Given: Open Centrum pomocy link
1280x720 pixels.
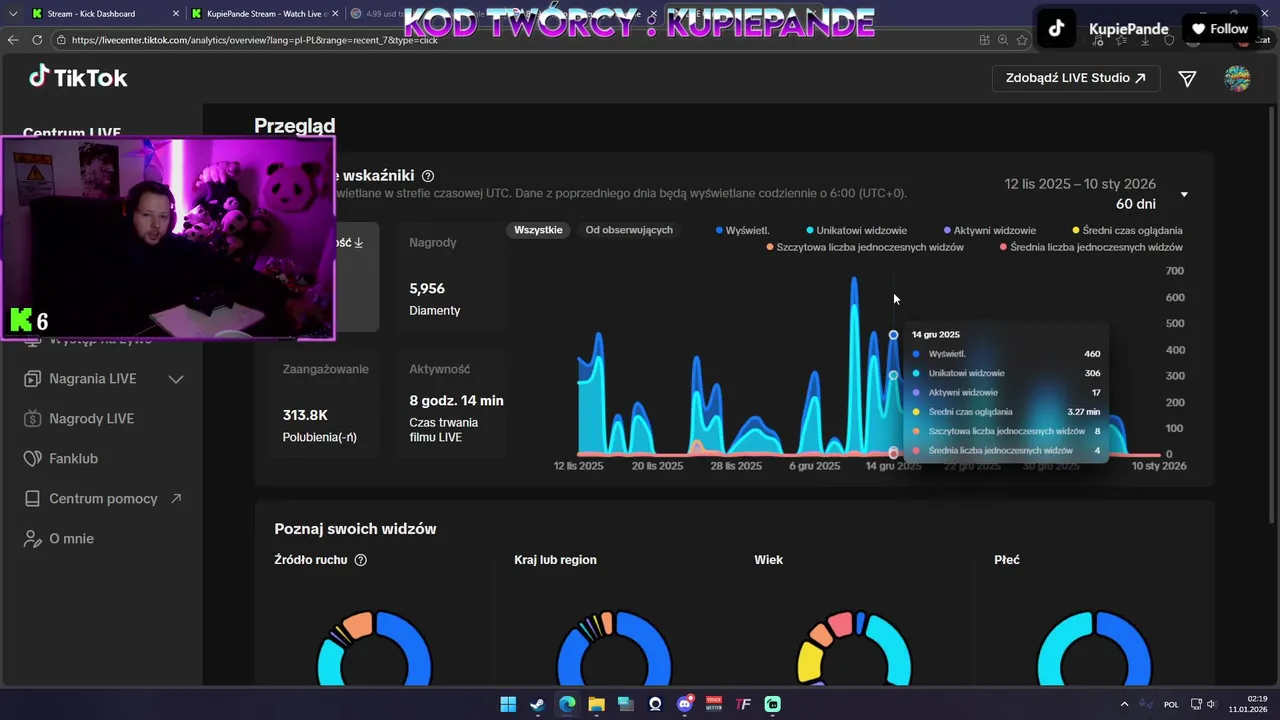Looking at the screenshot, I should tap(103, 499).
